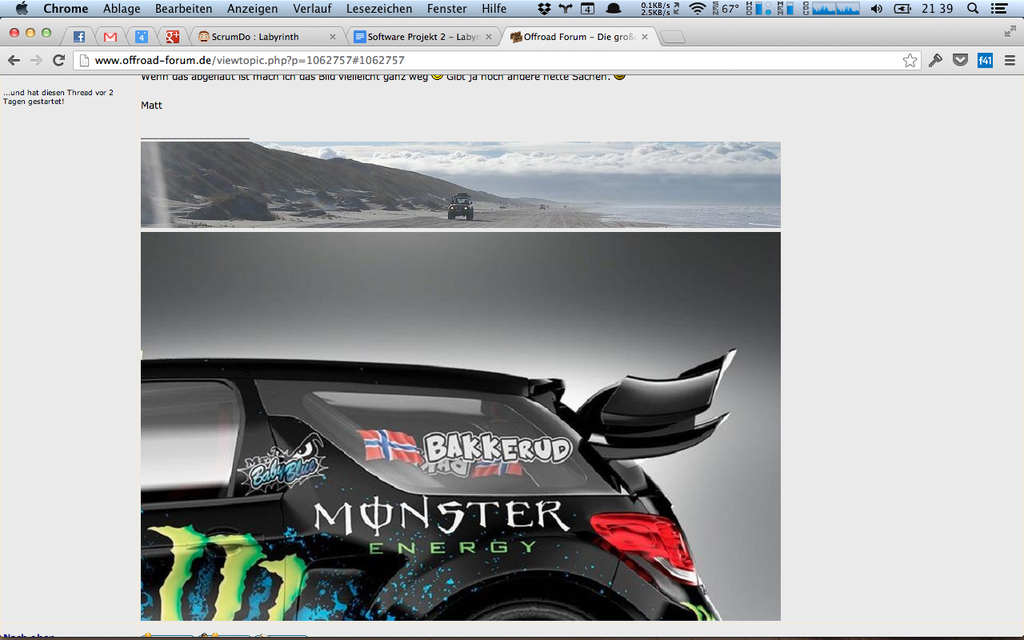Image resolution: width=1024 pixels, height=640 pixels.
Task: Open the Lesezeichen menu
Action: coord(379,8)
